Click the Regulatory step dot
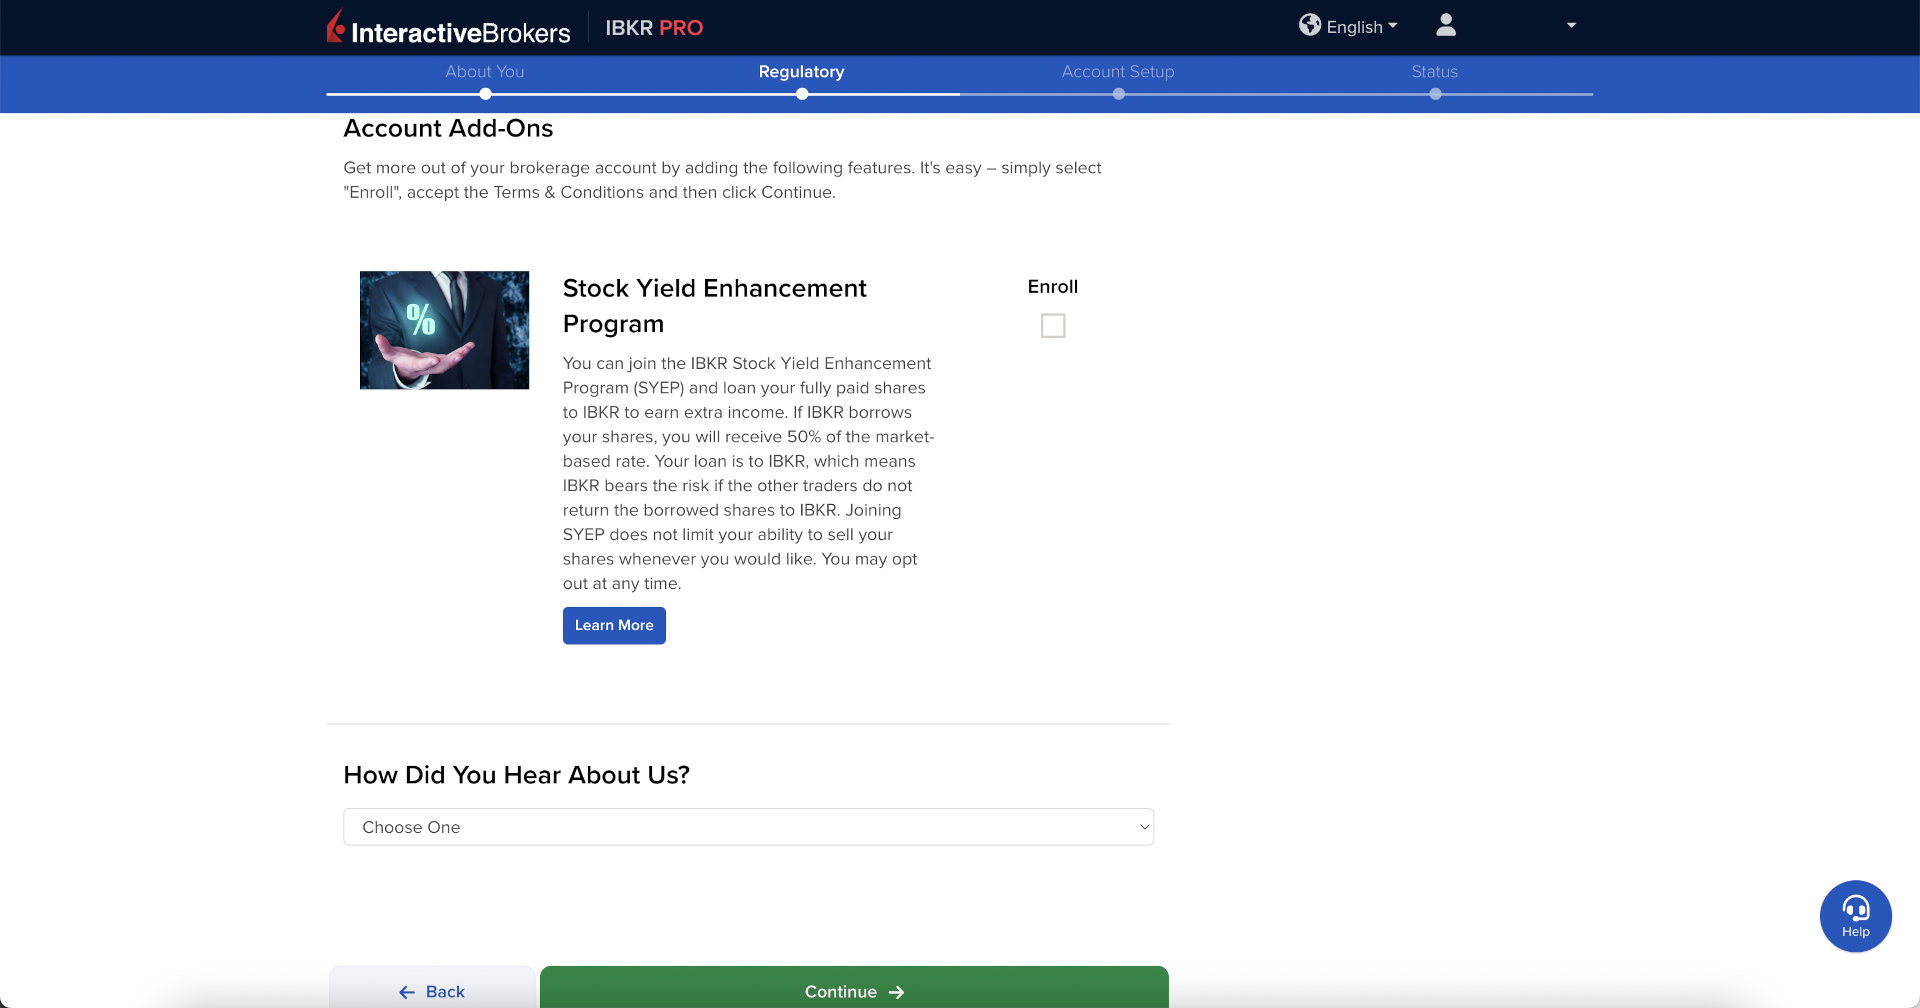The height and width of the screenshot is (1008, 1920). pos(802,94)
